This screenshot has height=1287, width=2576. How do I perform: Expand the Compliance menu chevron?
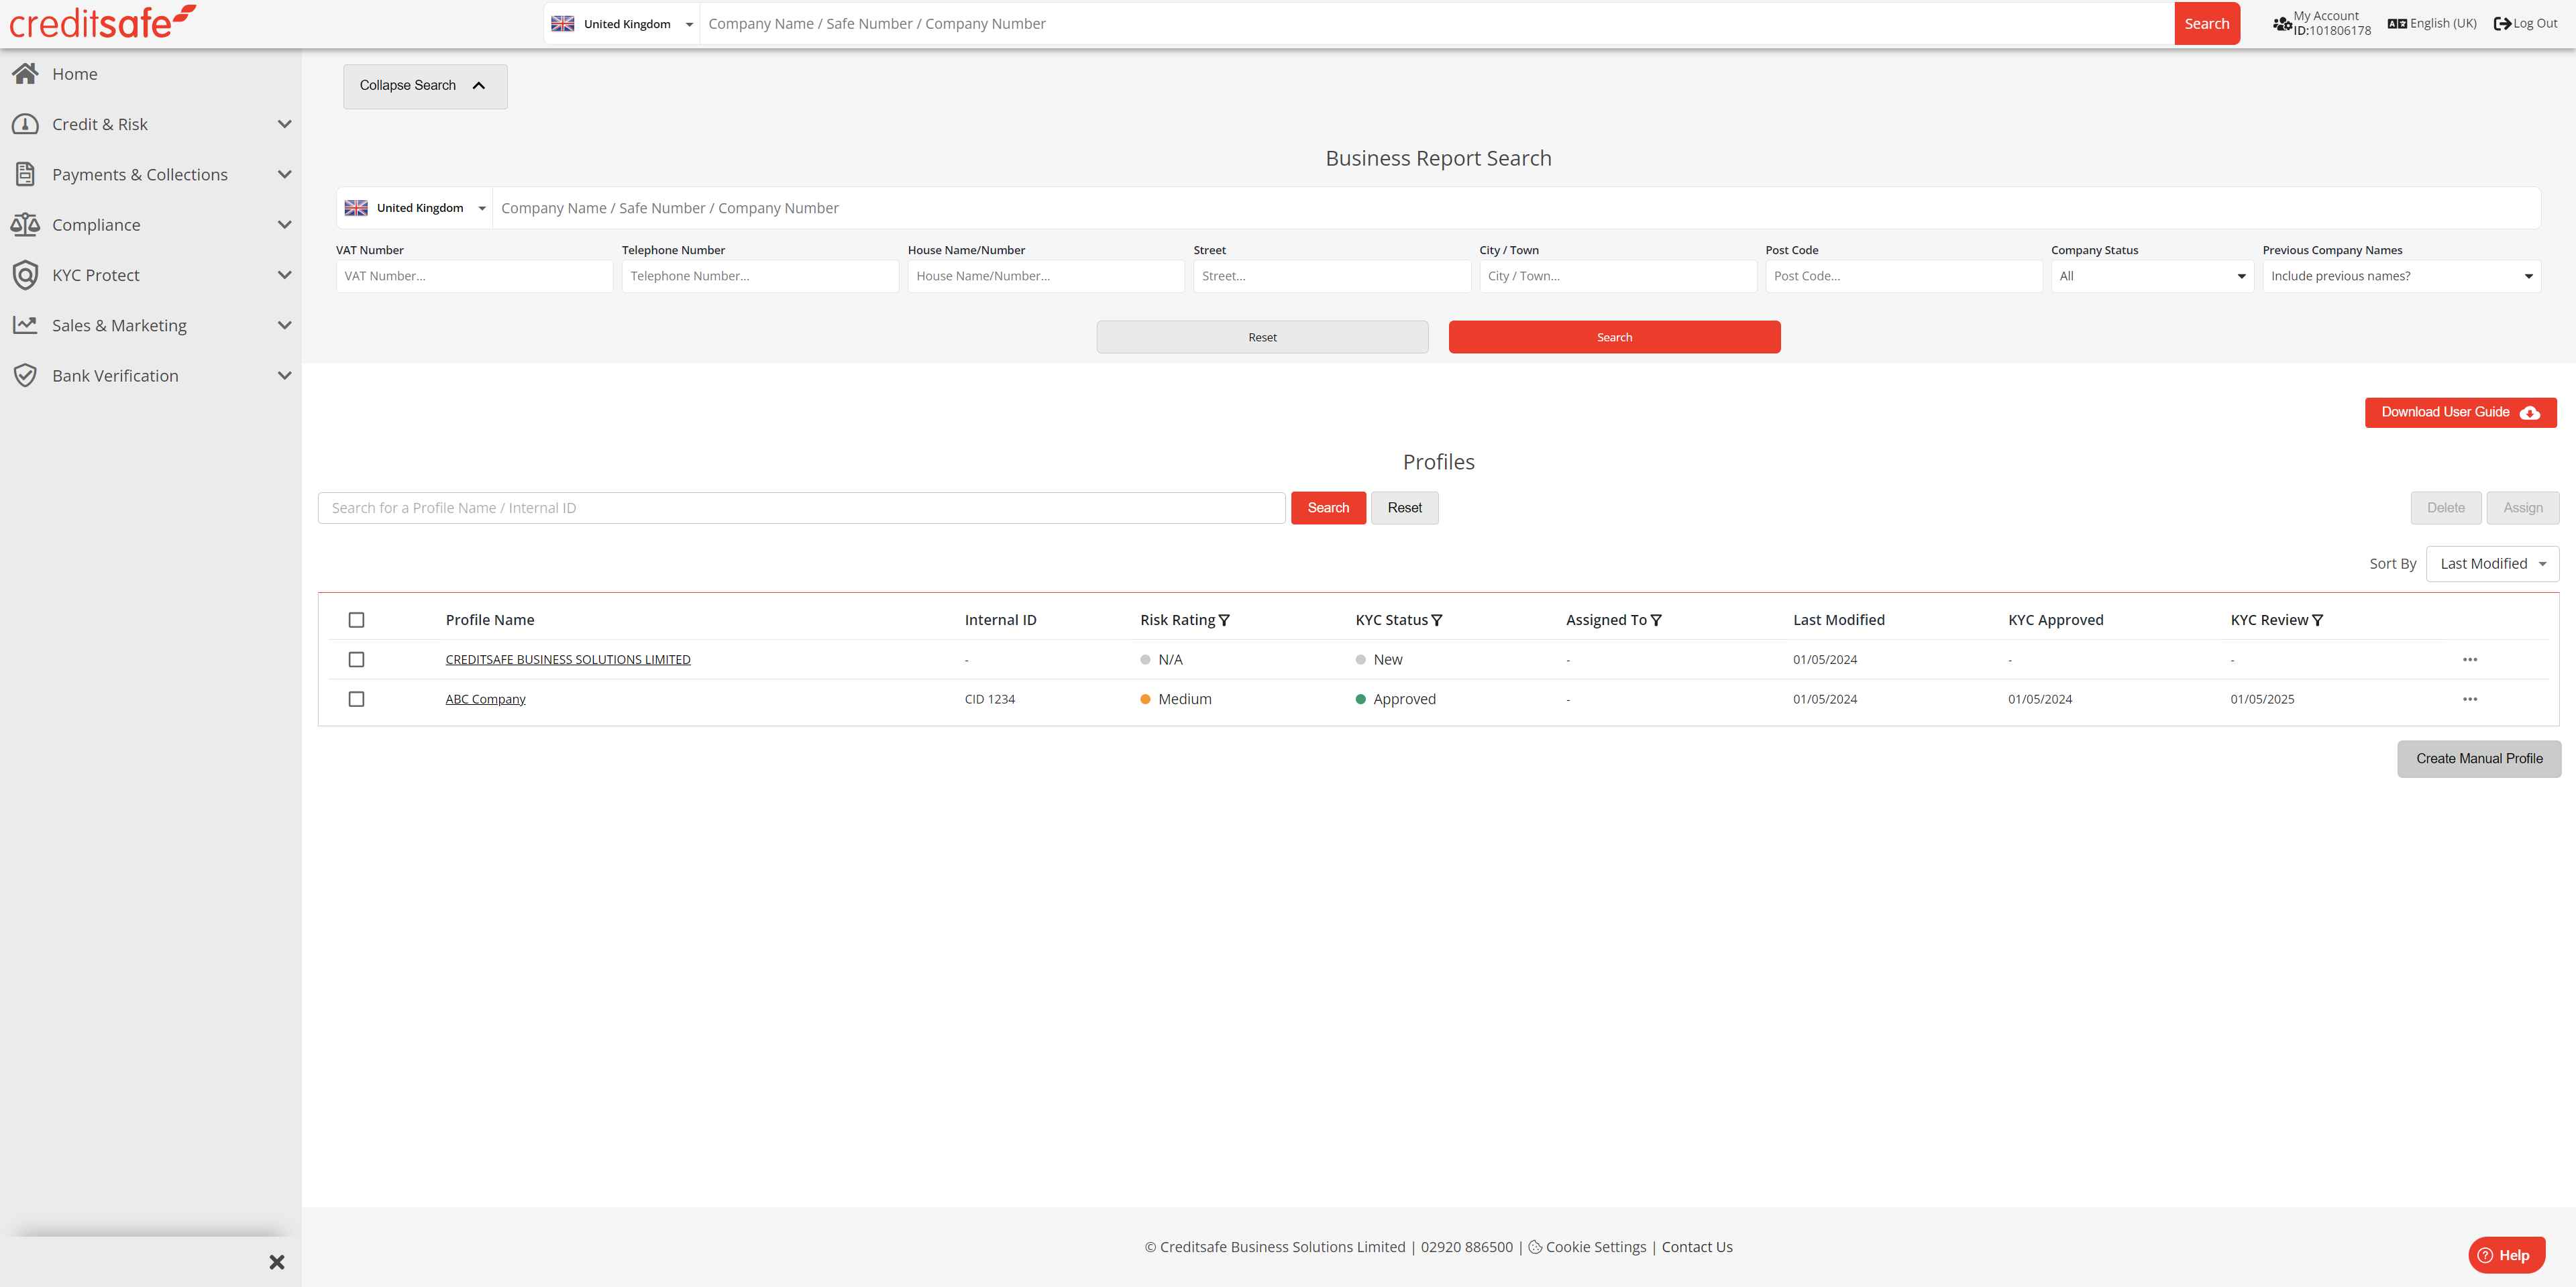(284, 224)
